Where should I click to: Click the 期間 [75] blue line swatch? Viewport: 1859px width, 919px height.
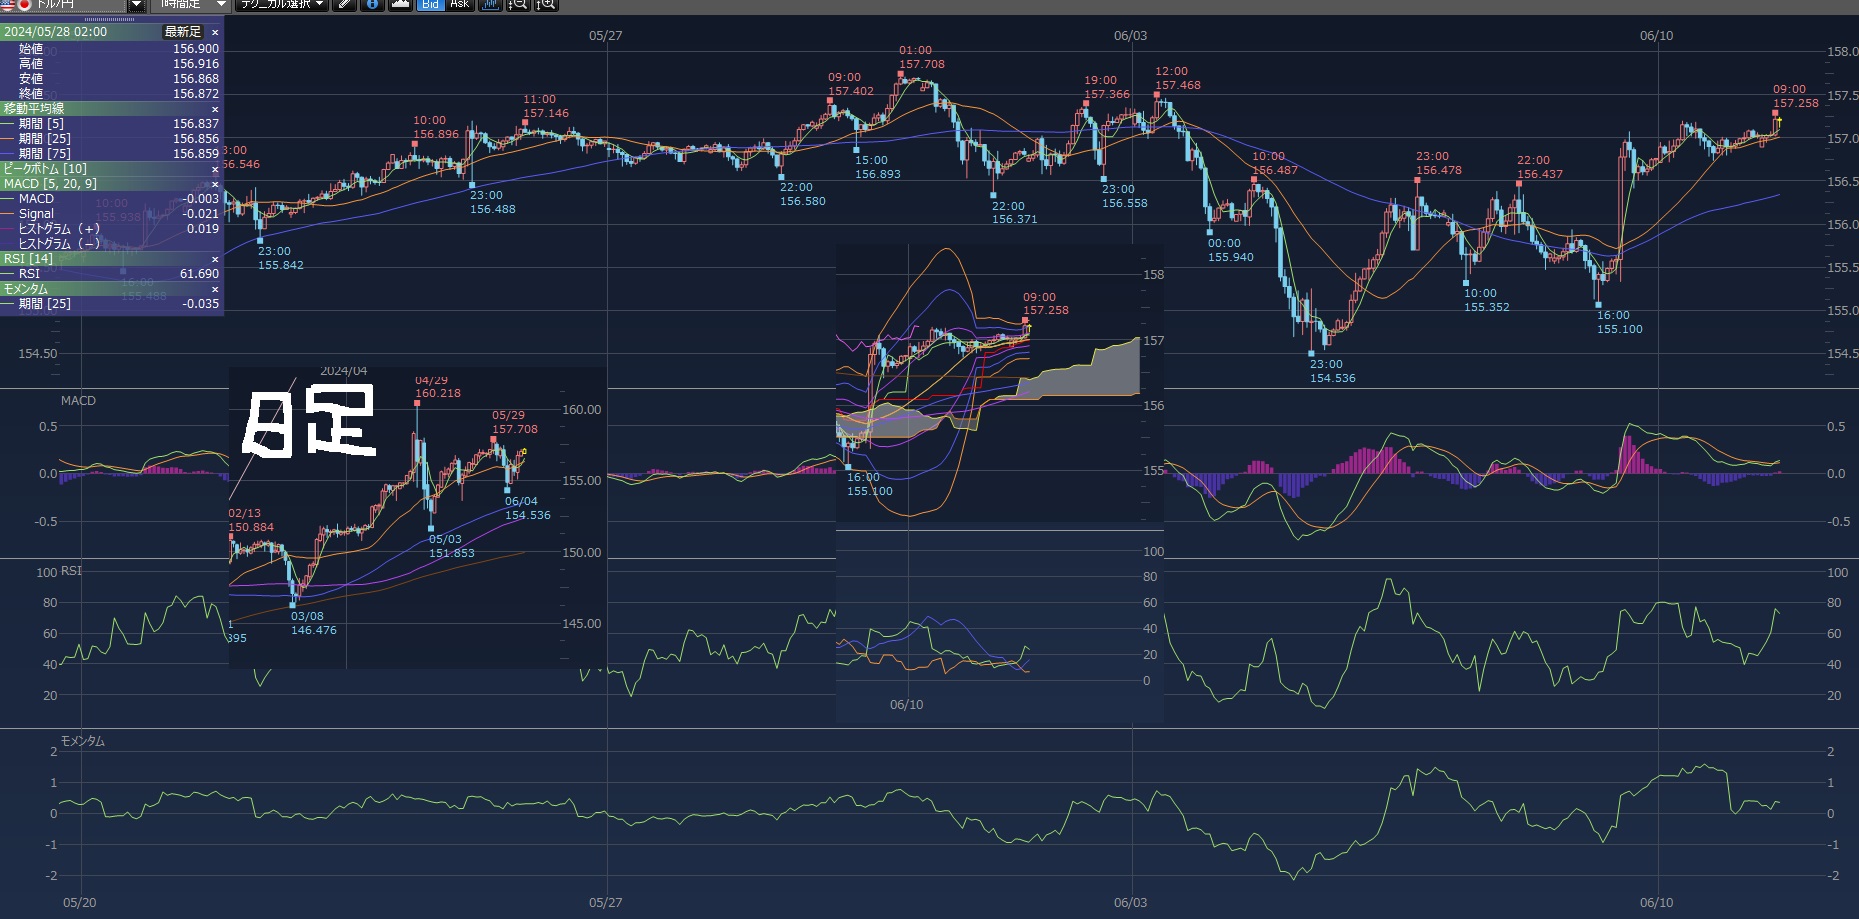click(8, 154)
